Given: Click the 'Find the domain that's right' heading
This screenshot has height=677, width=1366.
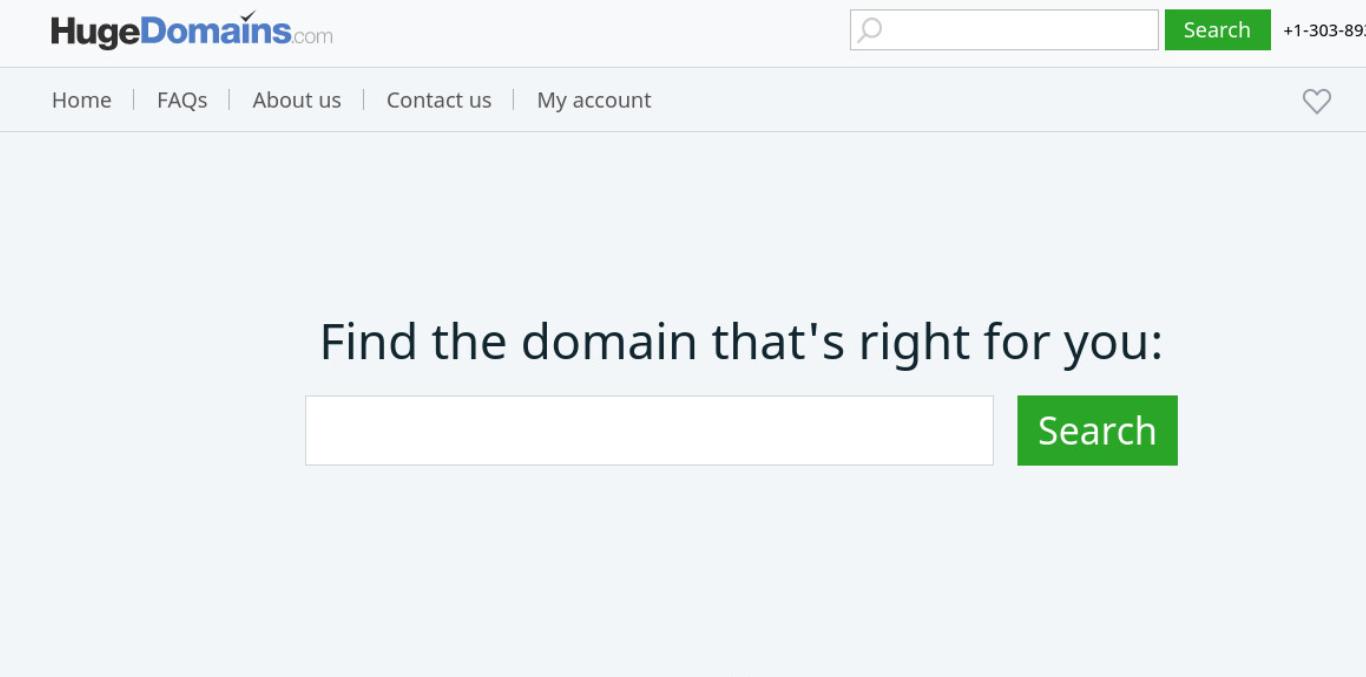Looking at the screenshot, I should pyautogui.click(x=741, y=342).
